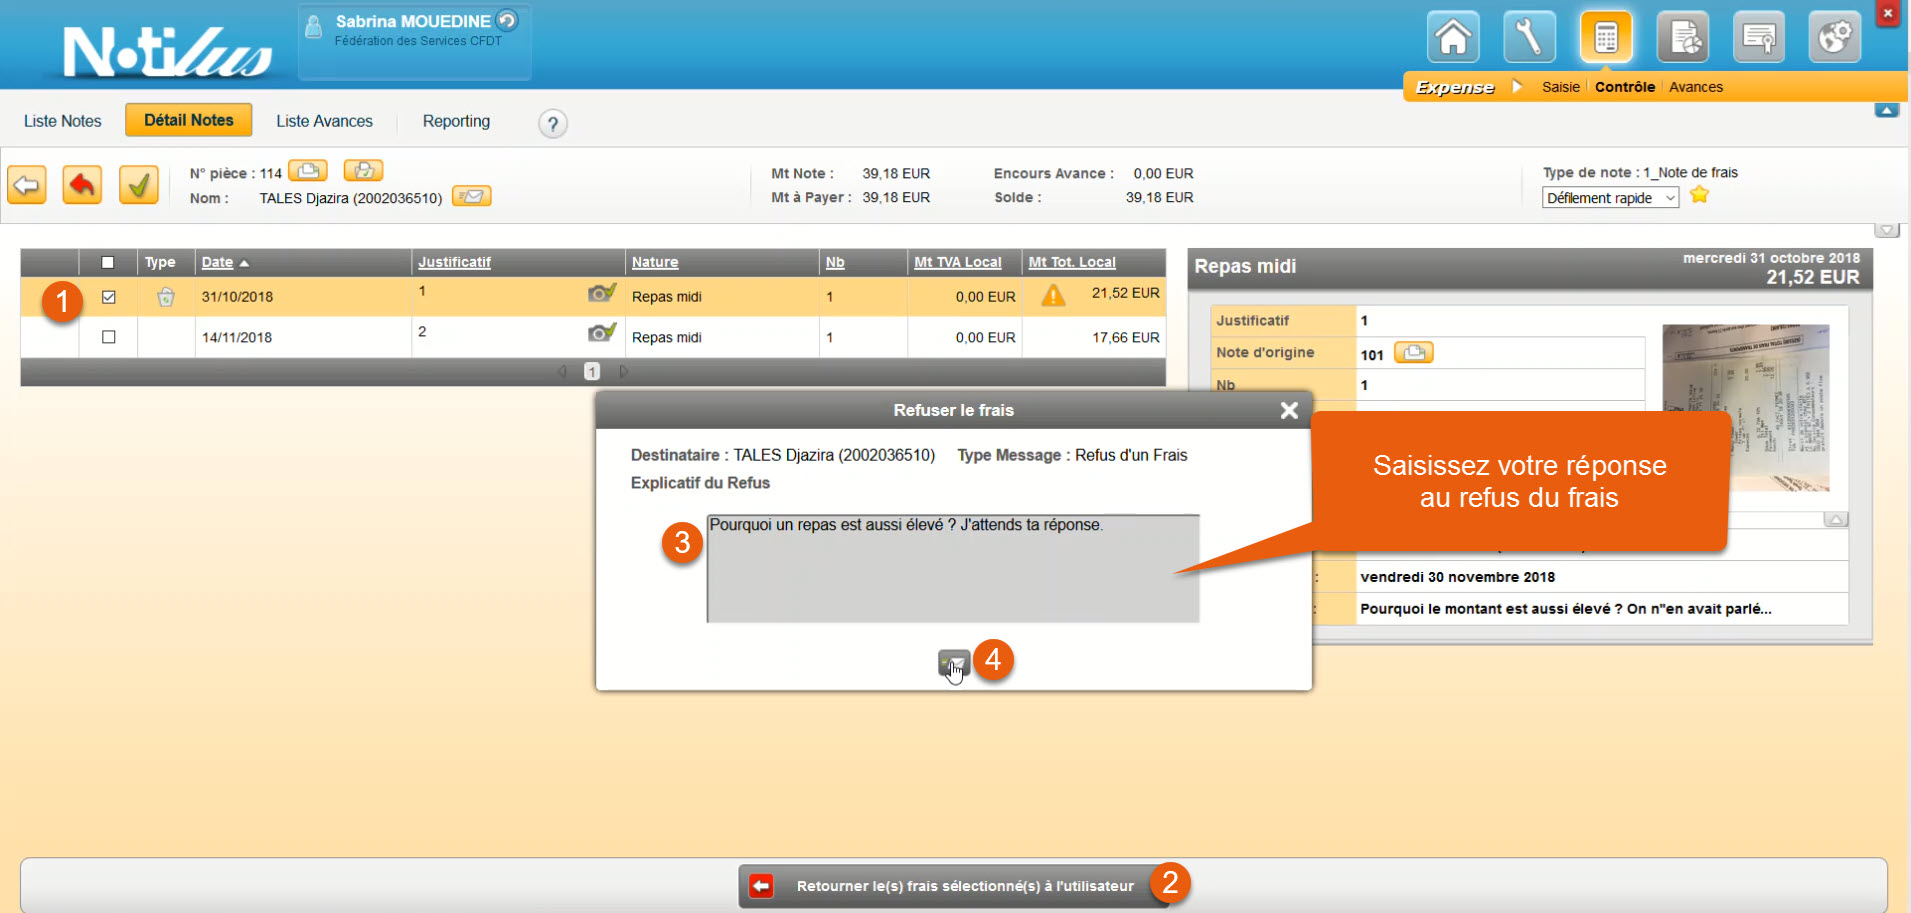Collapse the header using top-right arrow
Viewport: 1911px width, 913px height.
1886,111
